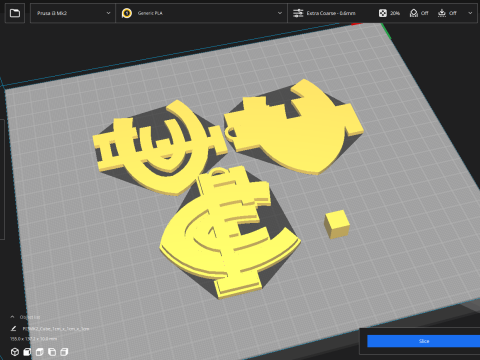Select the left side view cube icon

tap(52, 352)
